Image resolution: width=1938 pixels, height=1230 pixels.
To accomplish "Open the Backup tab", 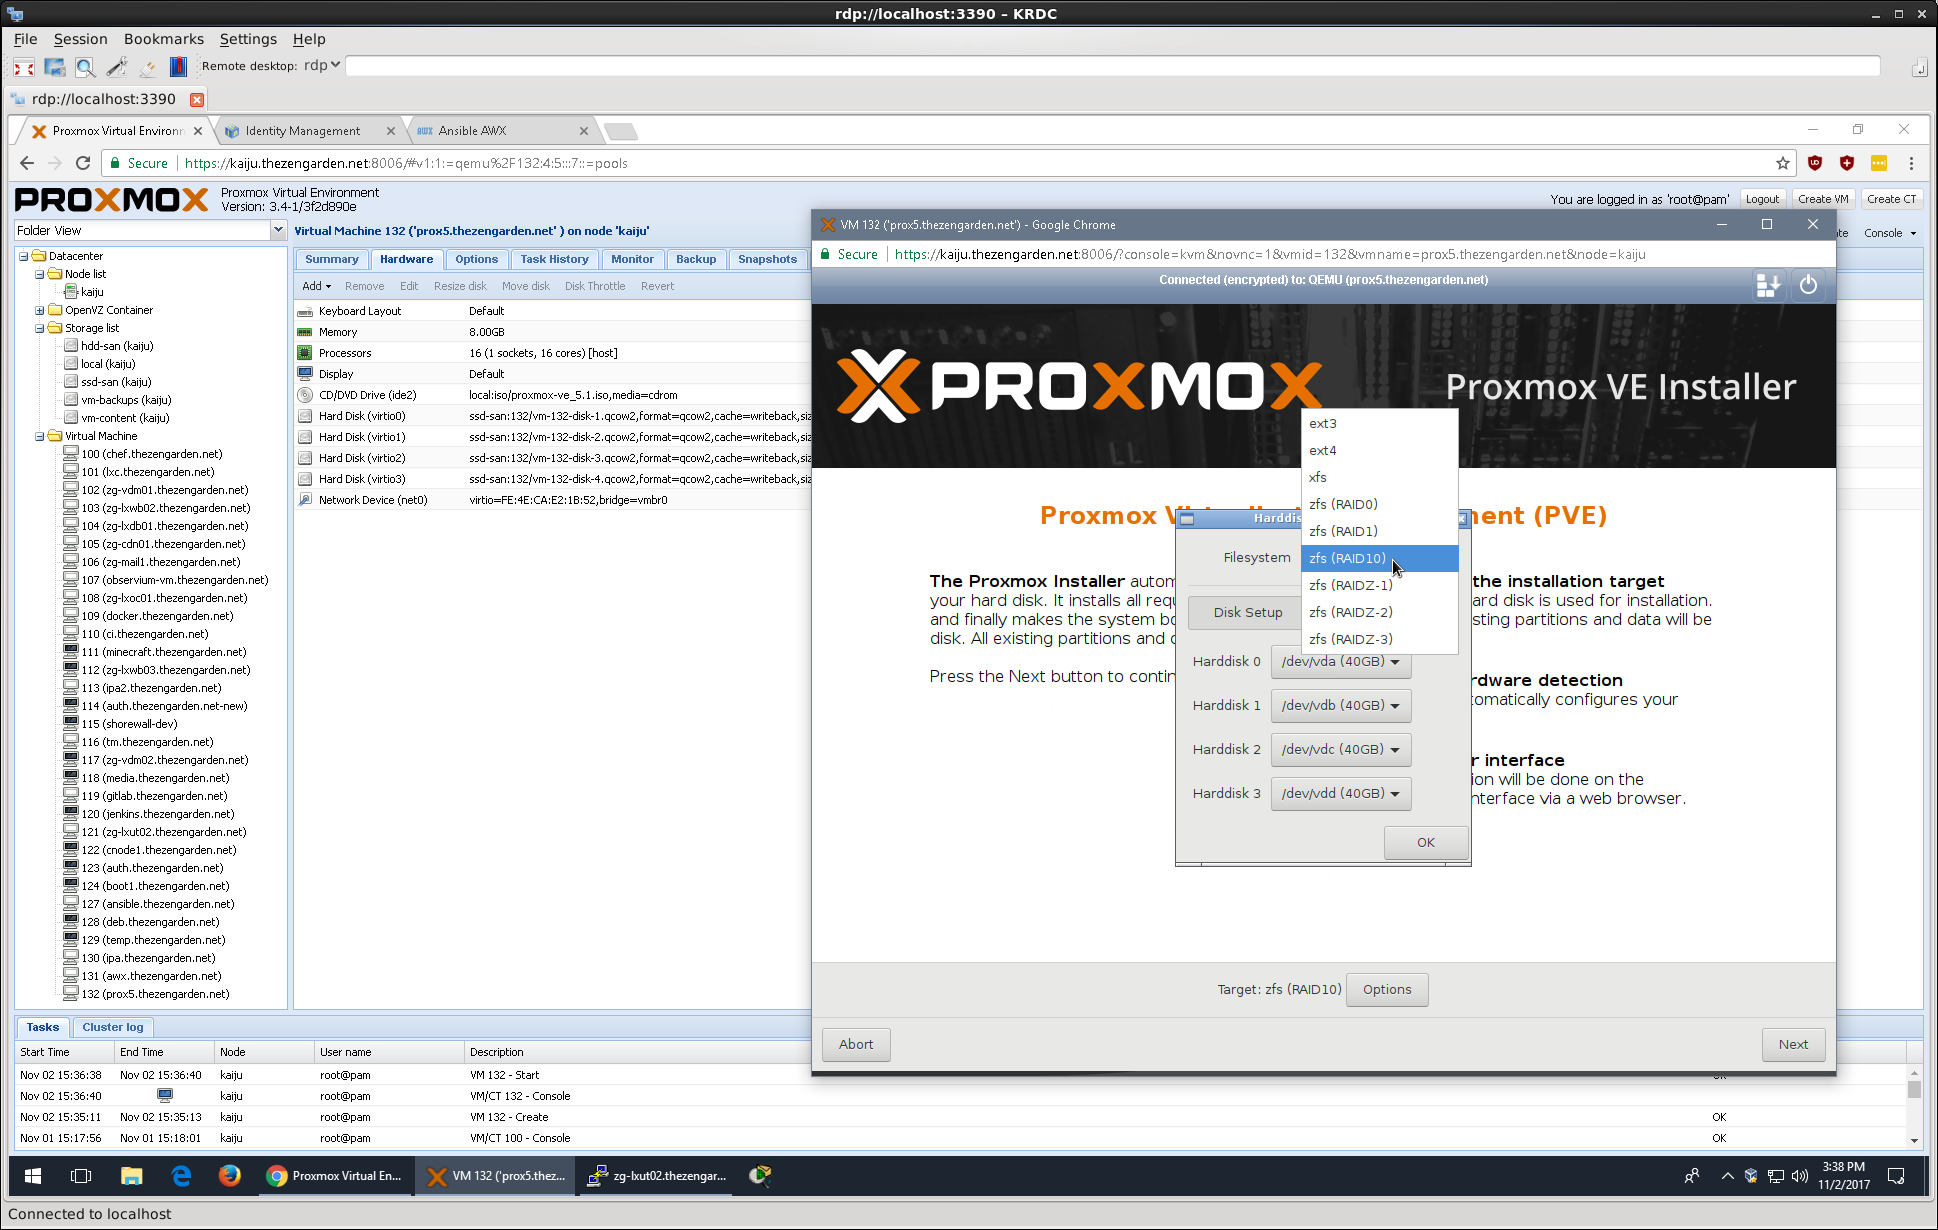I will click(696, 259).
